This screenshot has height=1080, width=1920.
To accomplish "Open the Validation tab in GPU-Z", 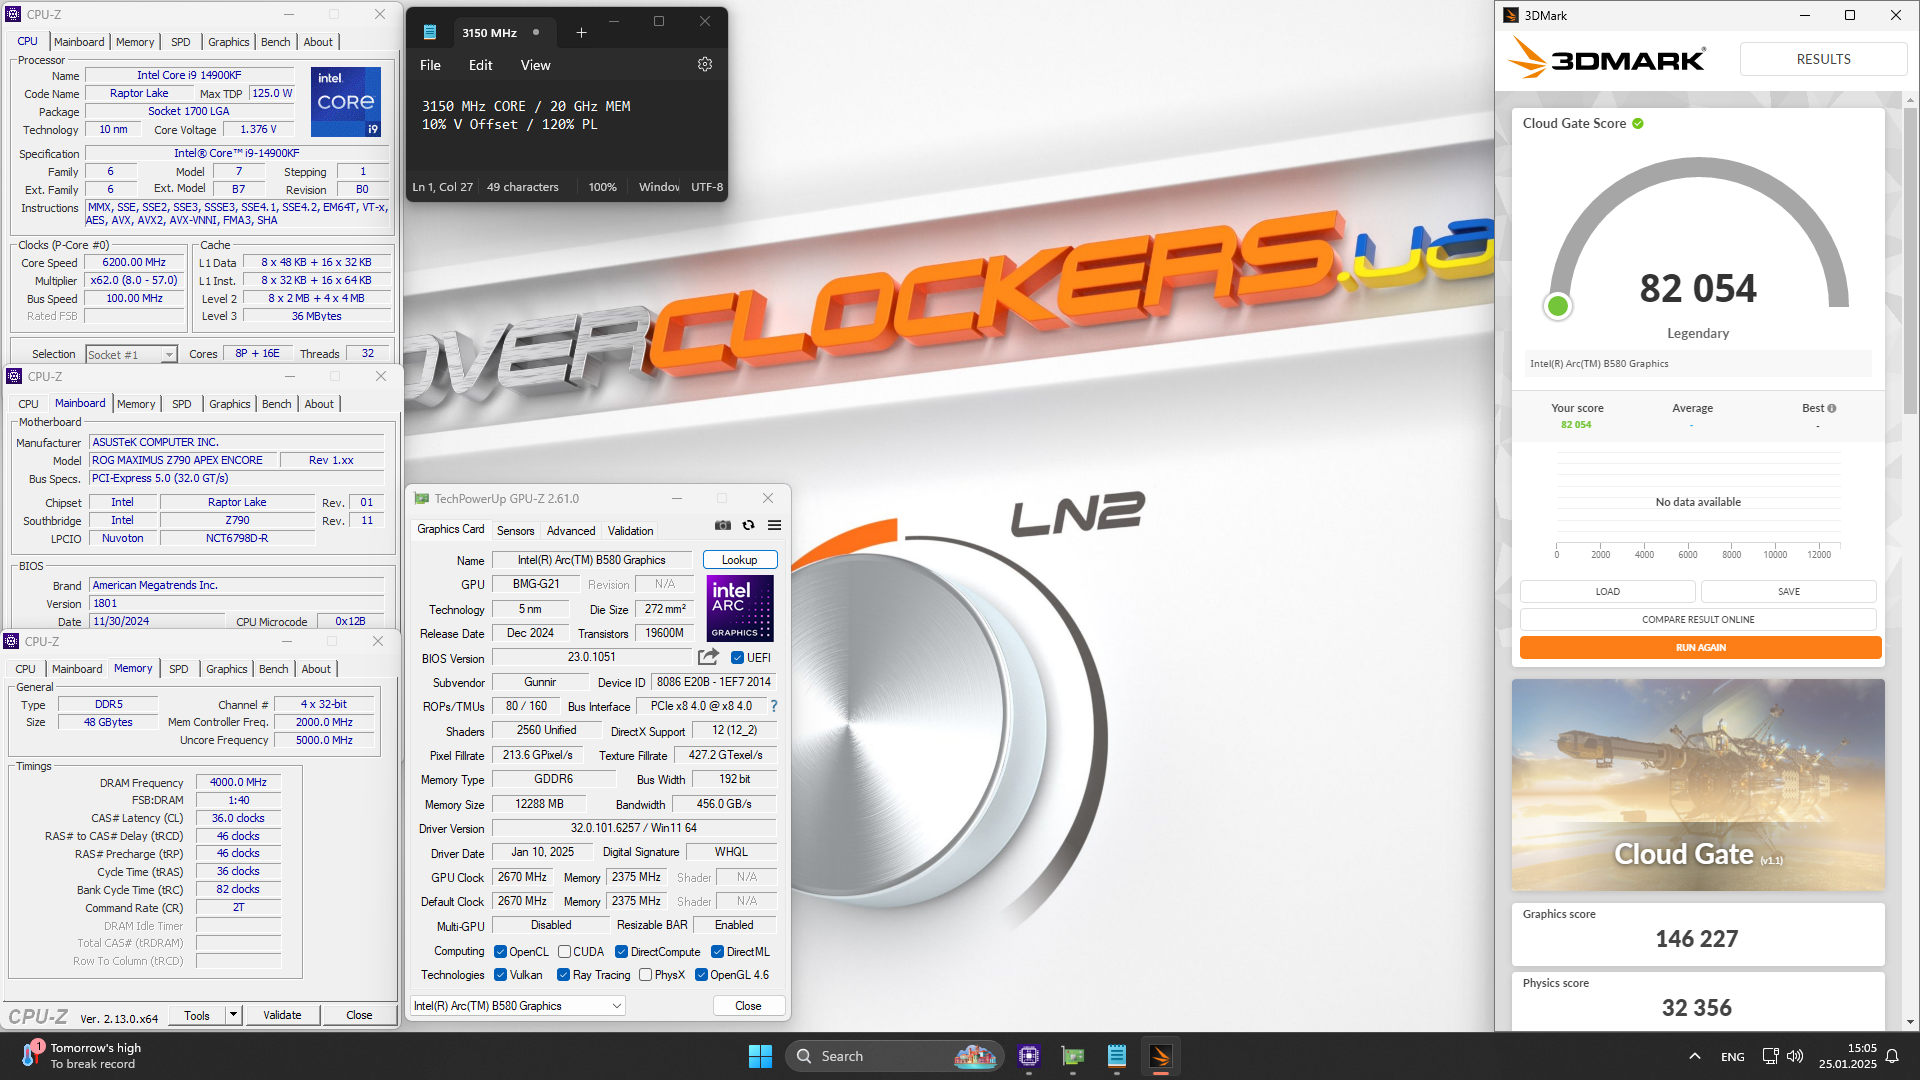I will pos(630,531).
